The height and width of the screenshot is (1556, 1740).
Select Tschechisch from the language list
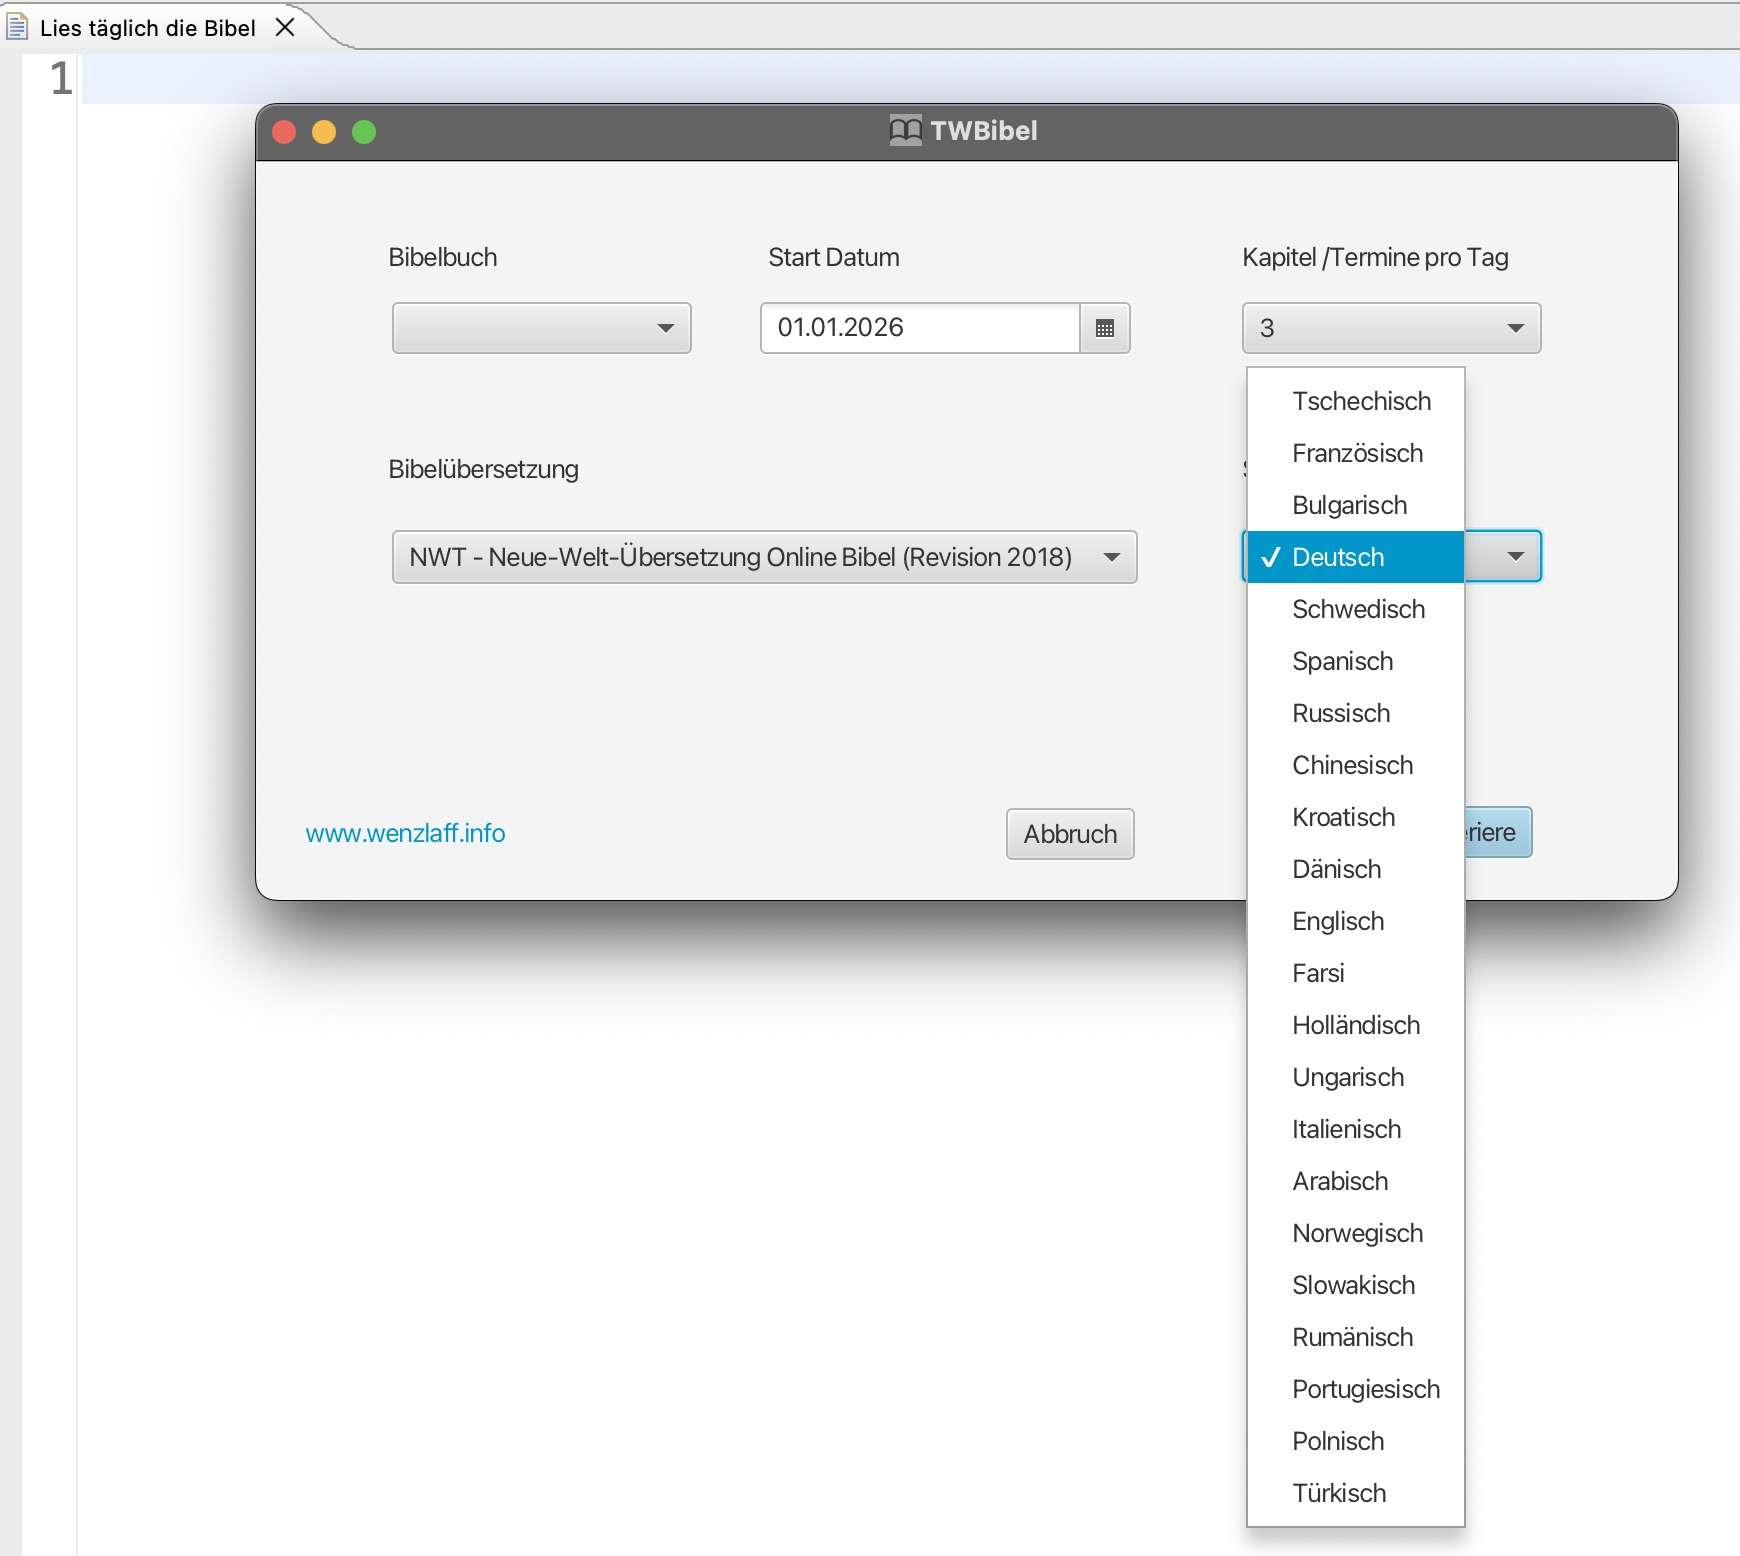click(1361, 401)
